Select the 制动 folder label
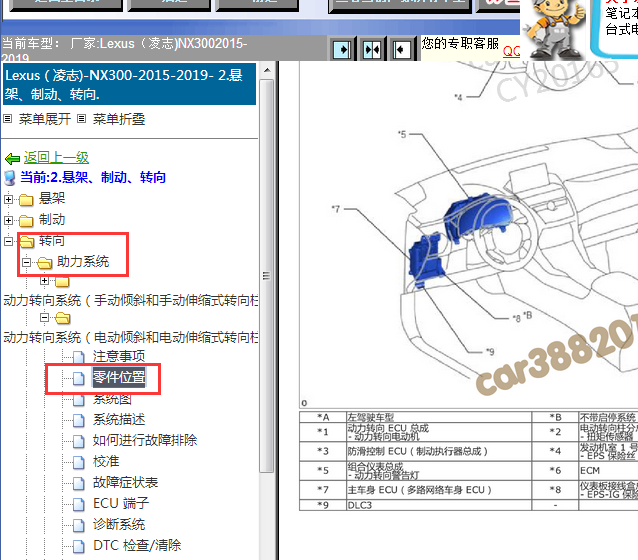Viewport: 638px width, 560px height. (x=52, y=220)
